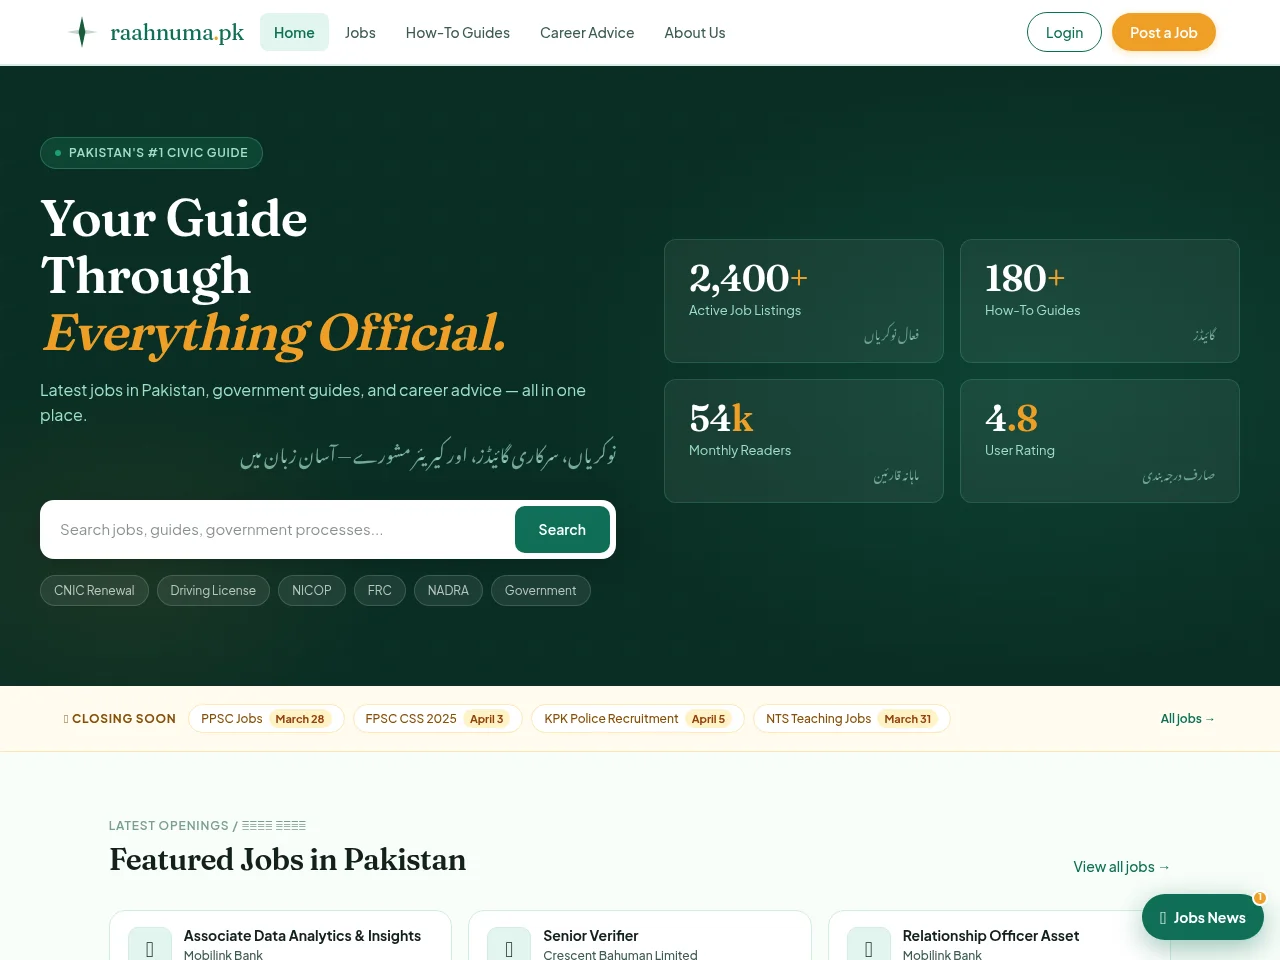Click the Pakistan's #1 Civic Guide badge
The height and width of the screenshot is (960, 1280).
click(x=151, y=153)
